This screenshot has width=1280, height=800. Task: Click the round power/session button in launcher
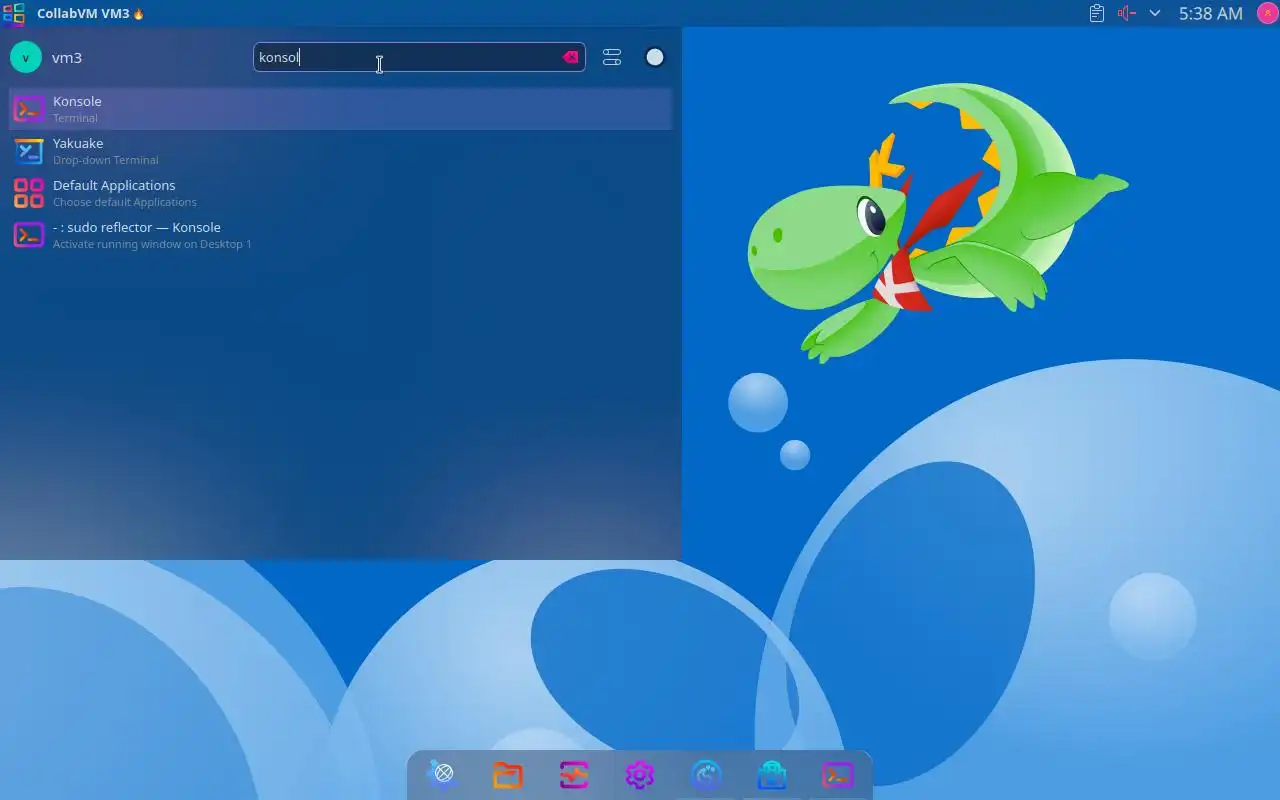(655, 57)
